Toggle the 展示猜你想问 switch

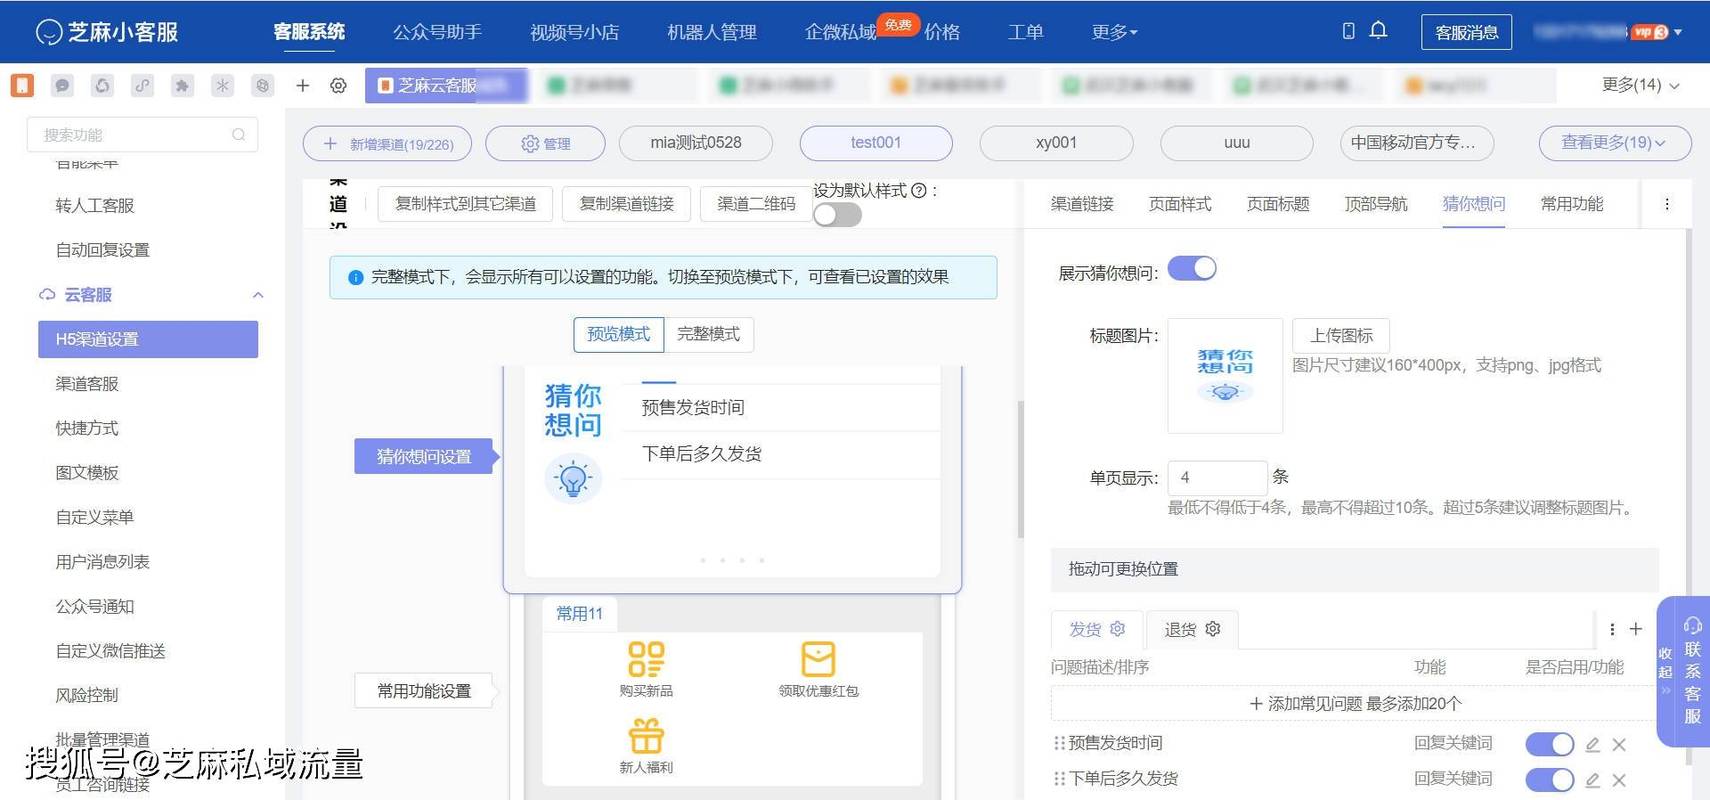pos(1192,269)
